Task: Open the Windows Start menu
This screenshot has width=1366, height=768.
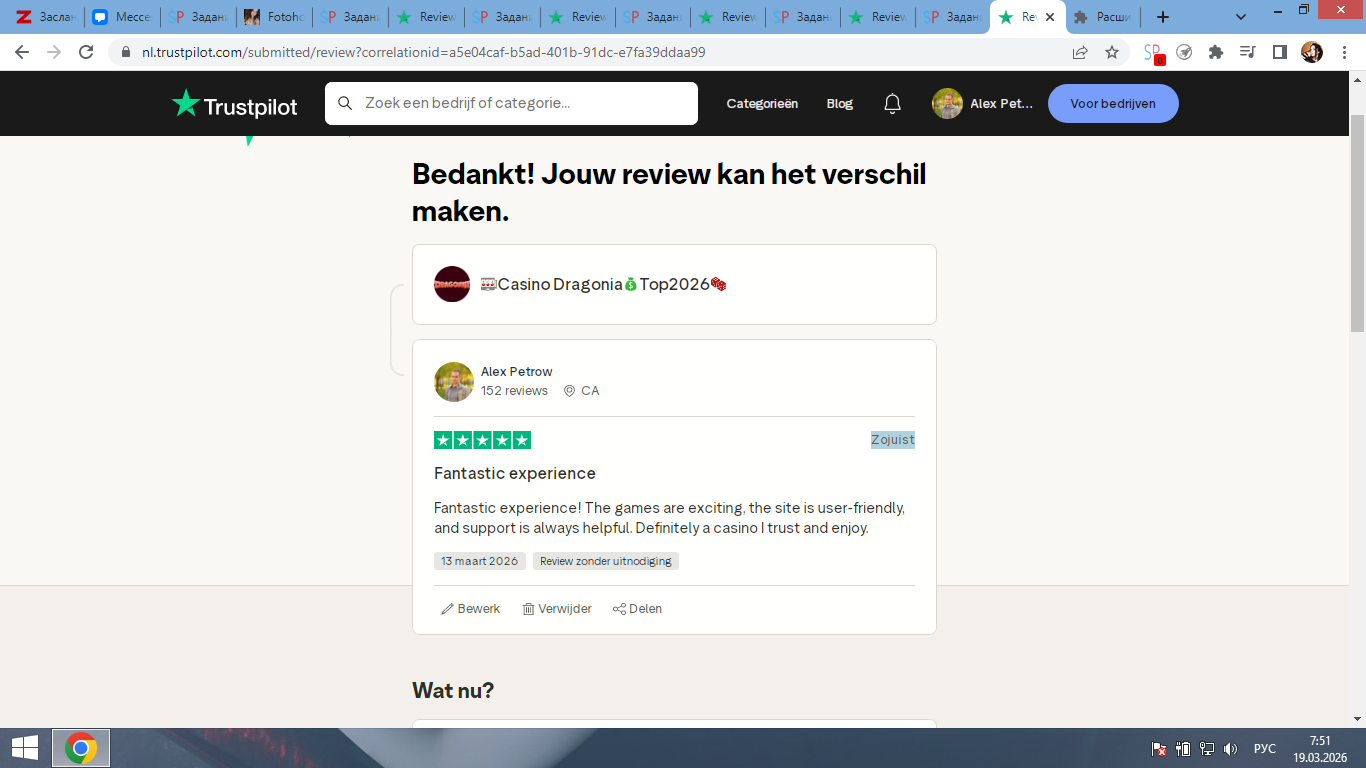Action: click(24, 748)
